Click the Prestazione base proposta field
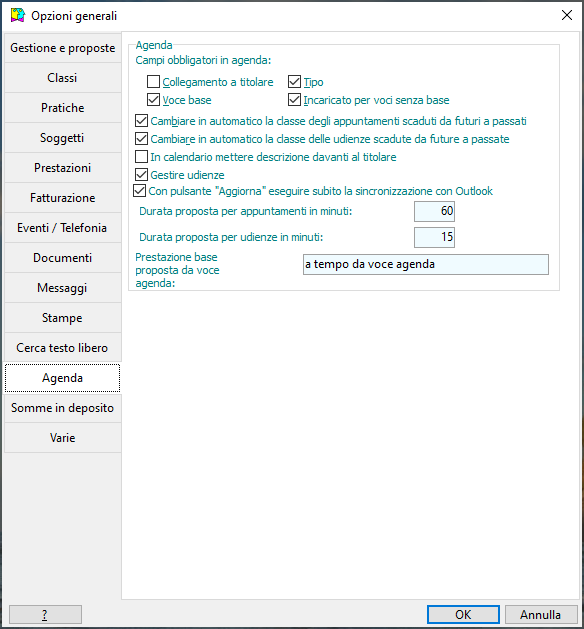This screenshot has height=629, width=584. point(426,264)
